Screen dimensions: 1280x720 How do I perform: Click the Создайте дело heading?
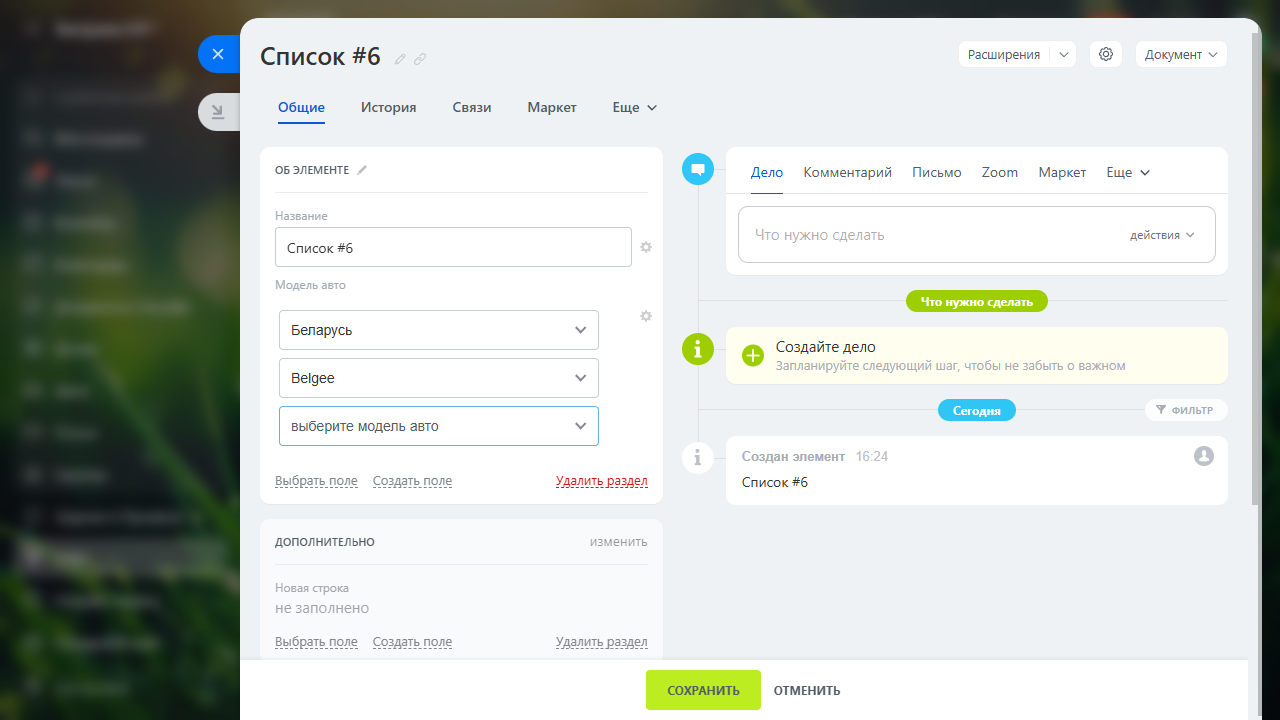[x=826, y=347]
